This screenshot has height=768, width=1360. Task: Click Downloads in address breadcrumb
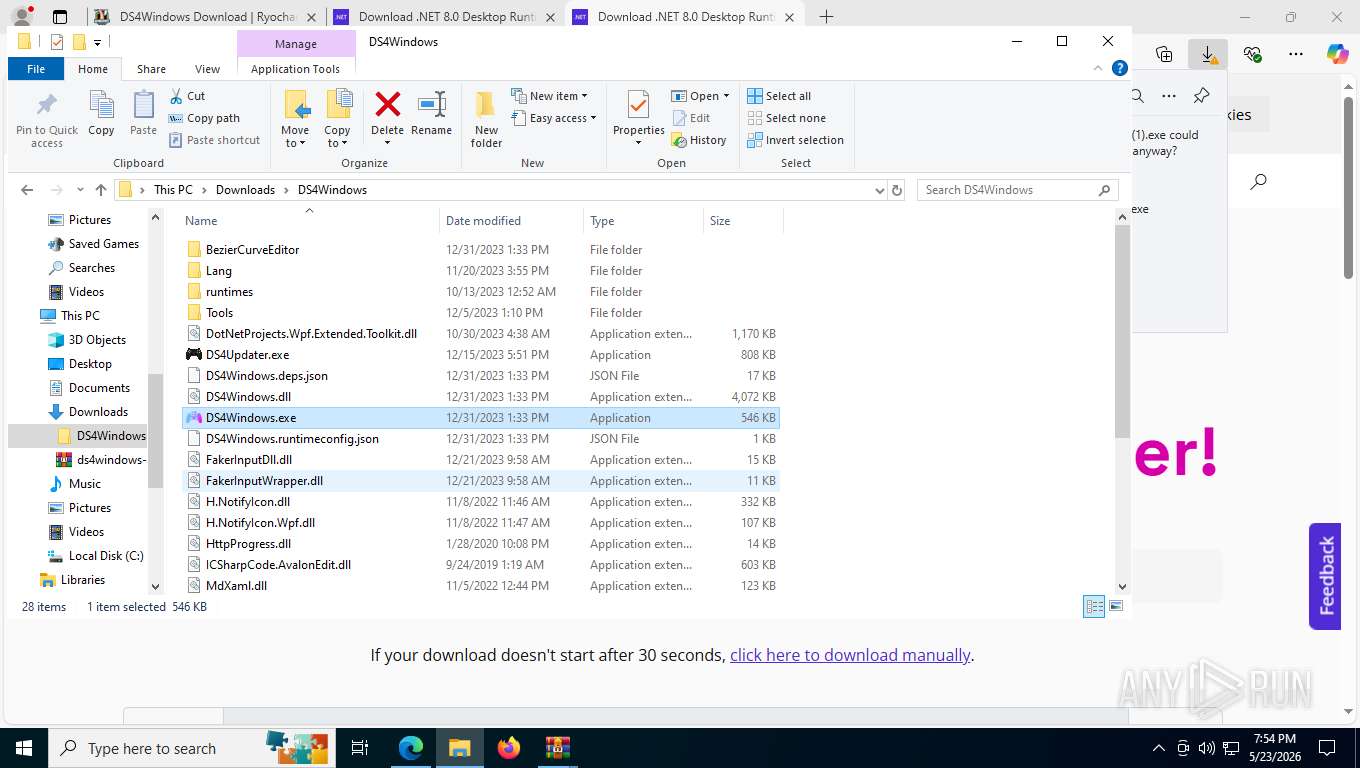point(245,190)
